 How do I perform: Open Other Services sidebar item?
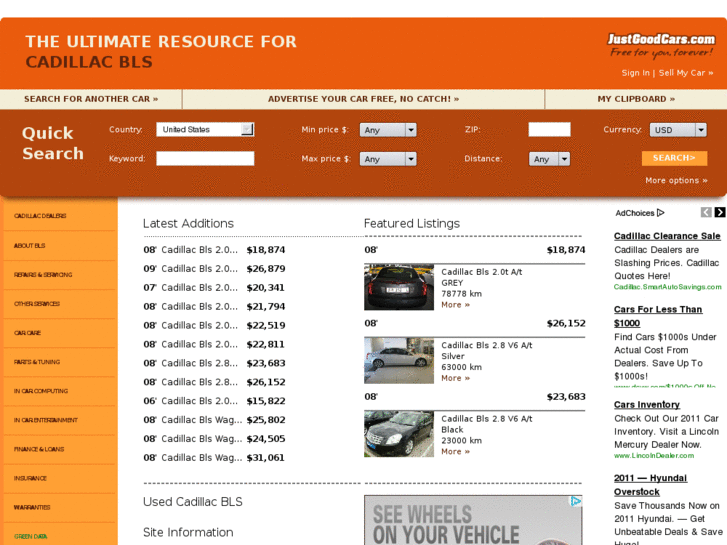click(x=37, y=304)
